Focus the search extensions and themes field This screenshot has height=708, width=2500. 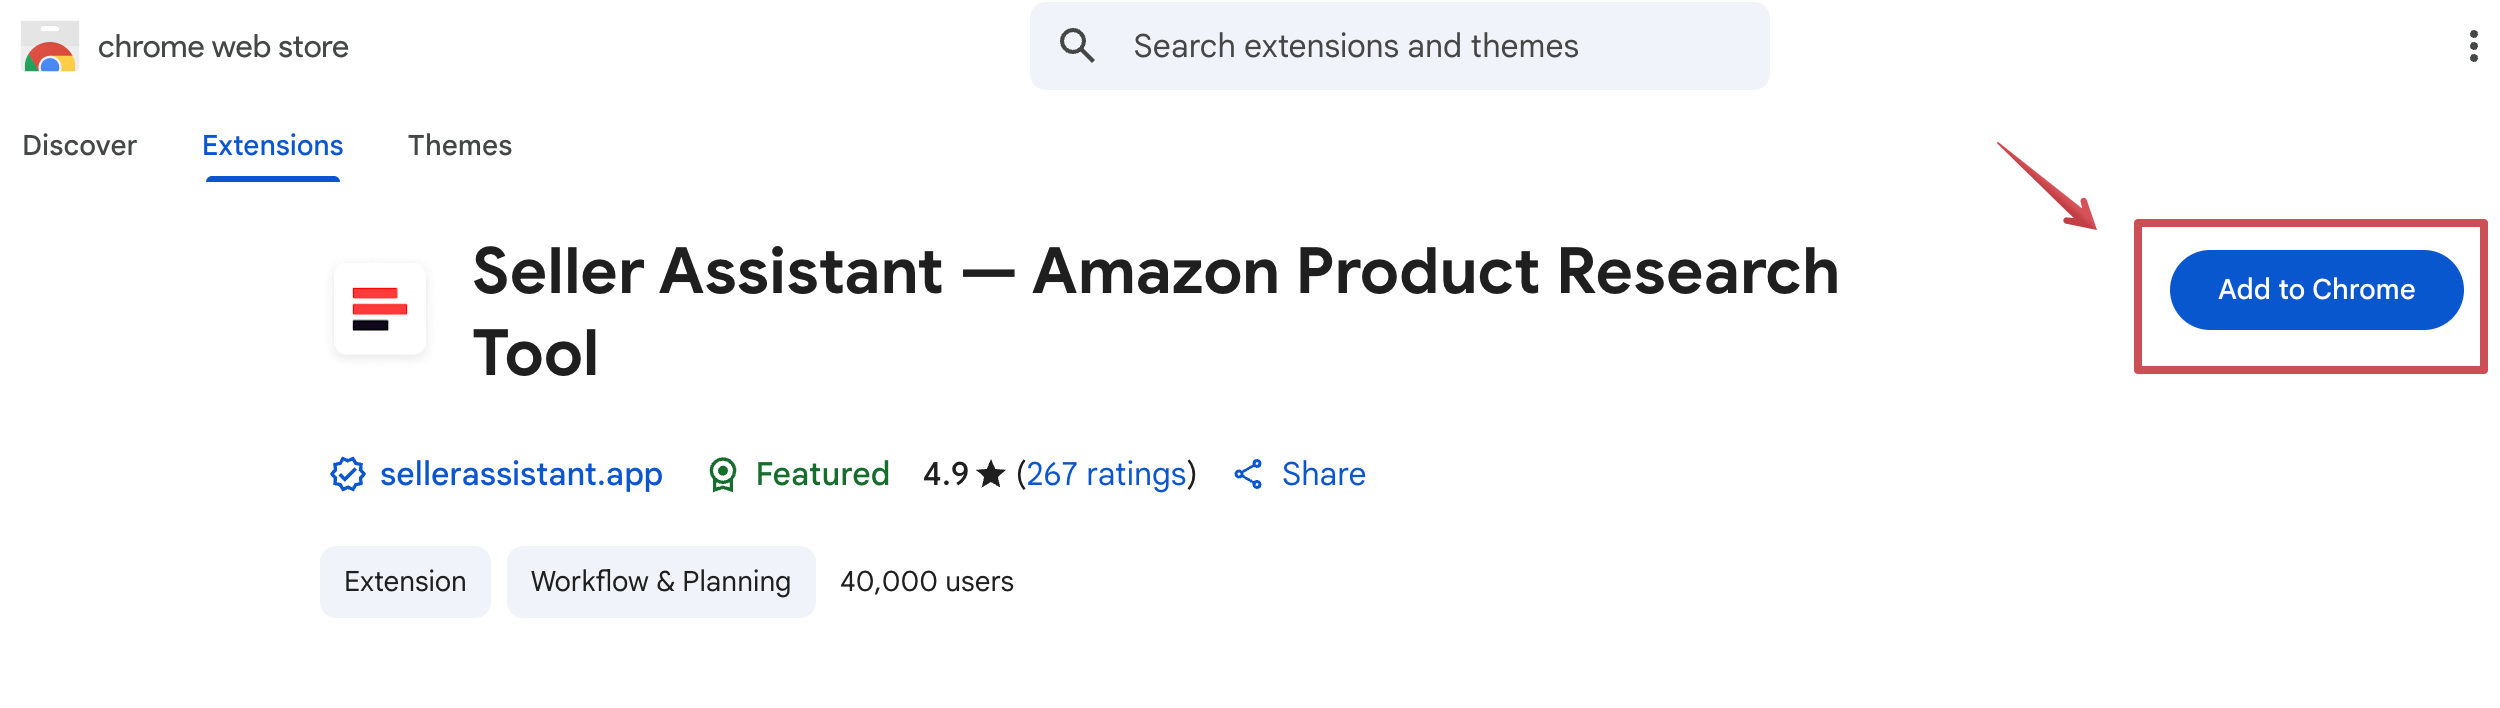[1400, 46]
